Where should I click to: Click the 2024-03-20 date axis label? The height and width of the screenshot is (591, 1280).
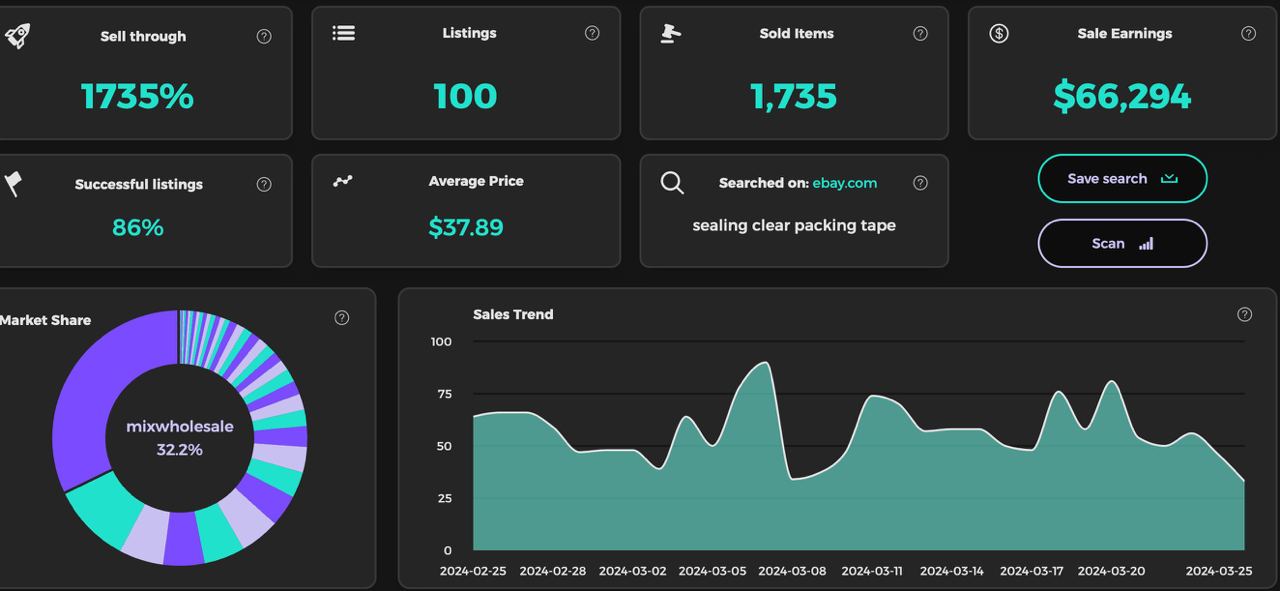1112,571
